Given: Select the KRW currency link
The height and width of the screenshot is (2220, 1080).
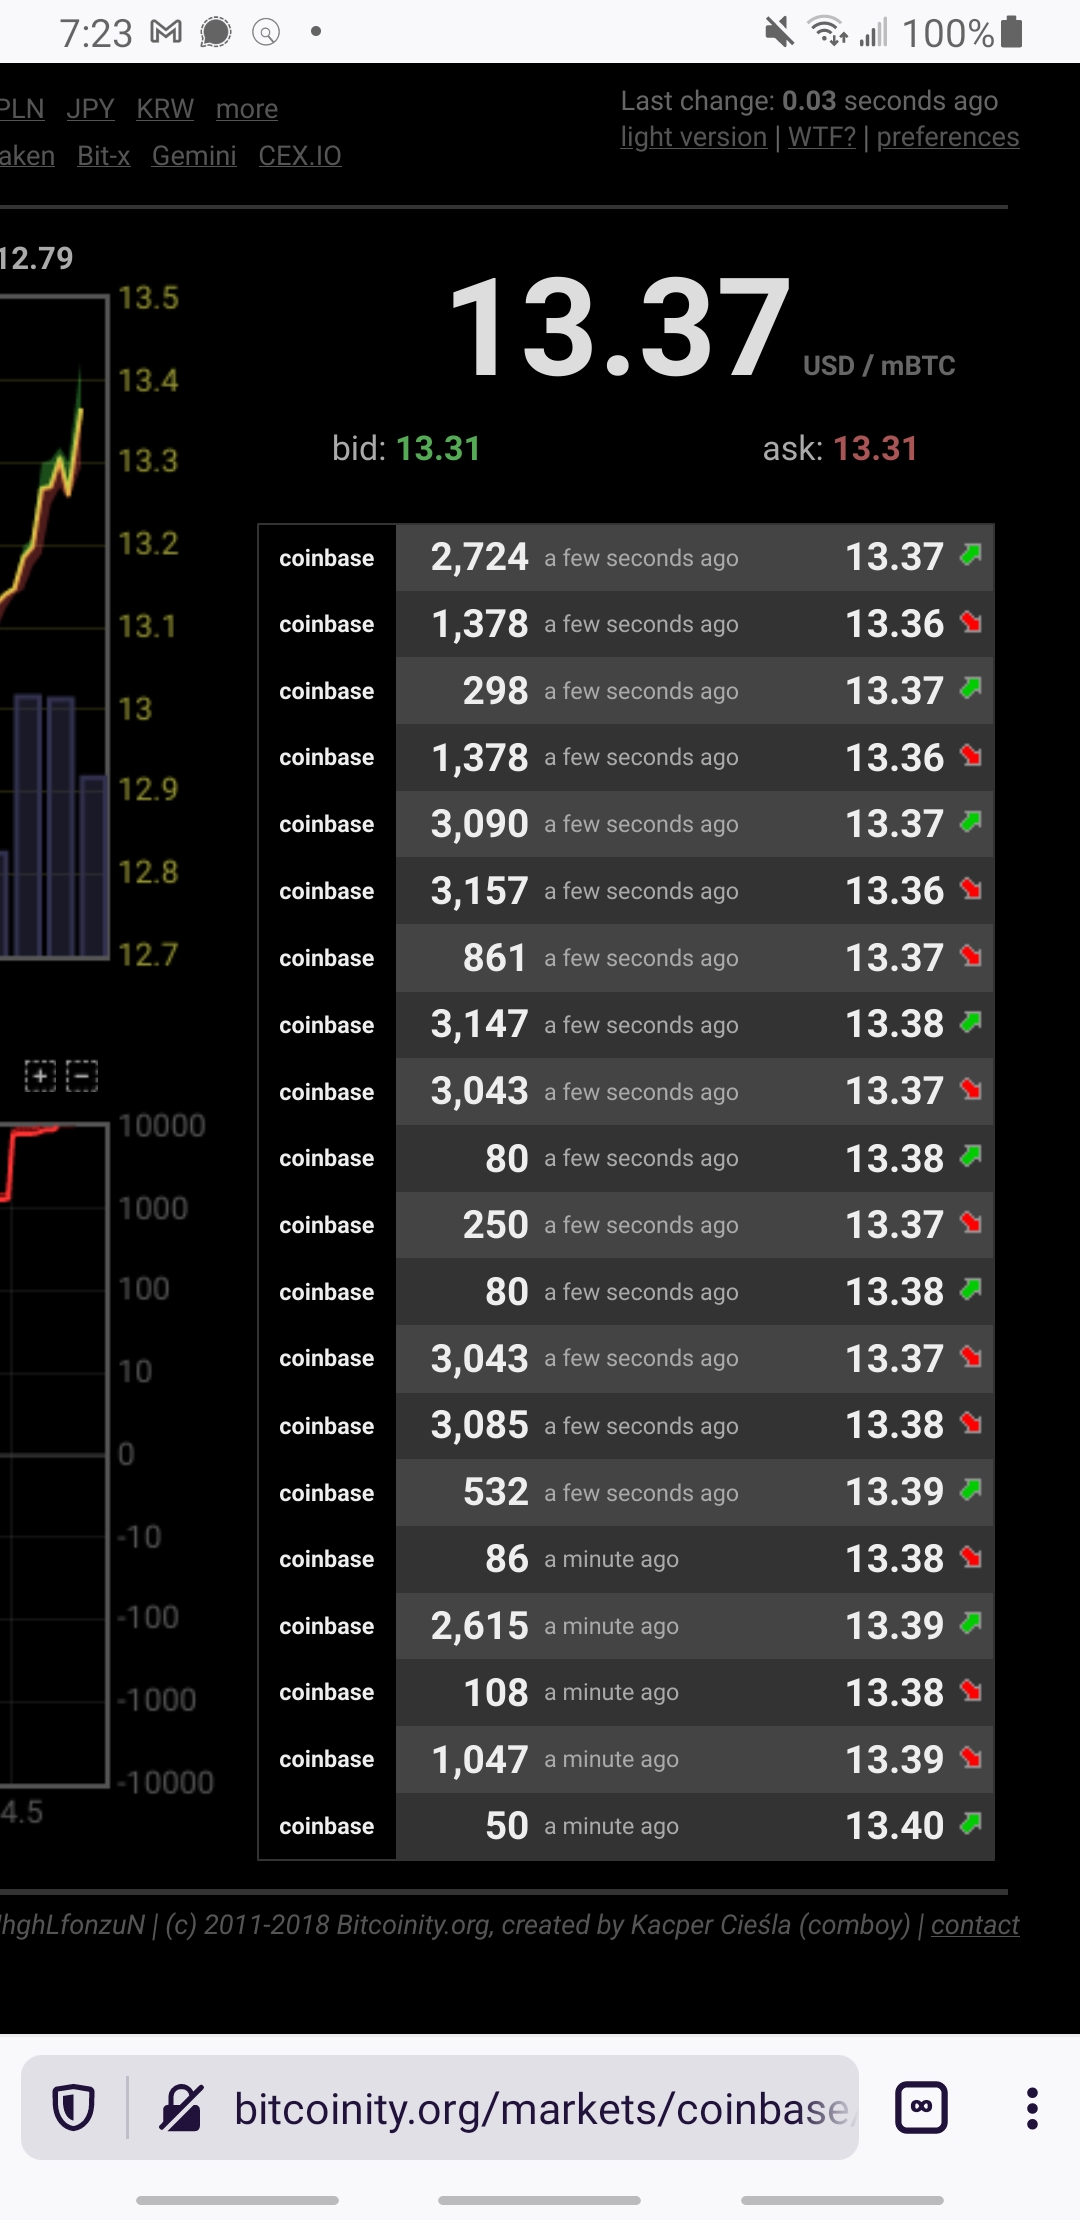Looking at the screenshot, I should coord(165,109).
